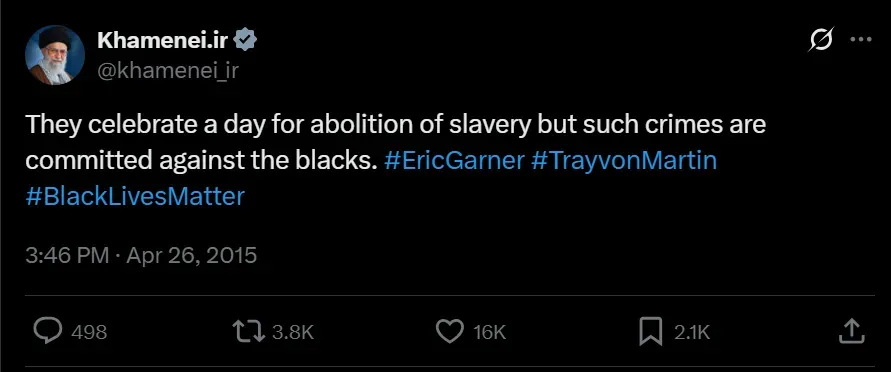Click the Apr 26, 2015 date
The height and width of the screenshot is (372, 891).
191,255
